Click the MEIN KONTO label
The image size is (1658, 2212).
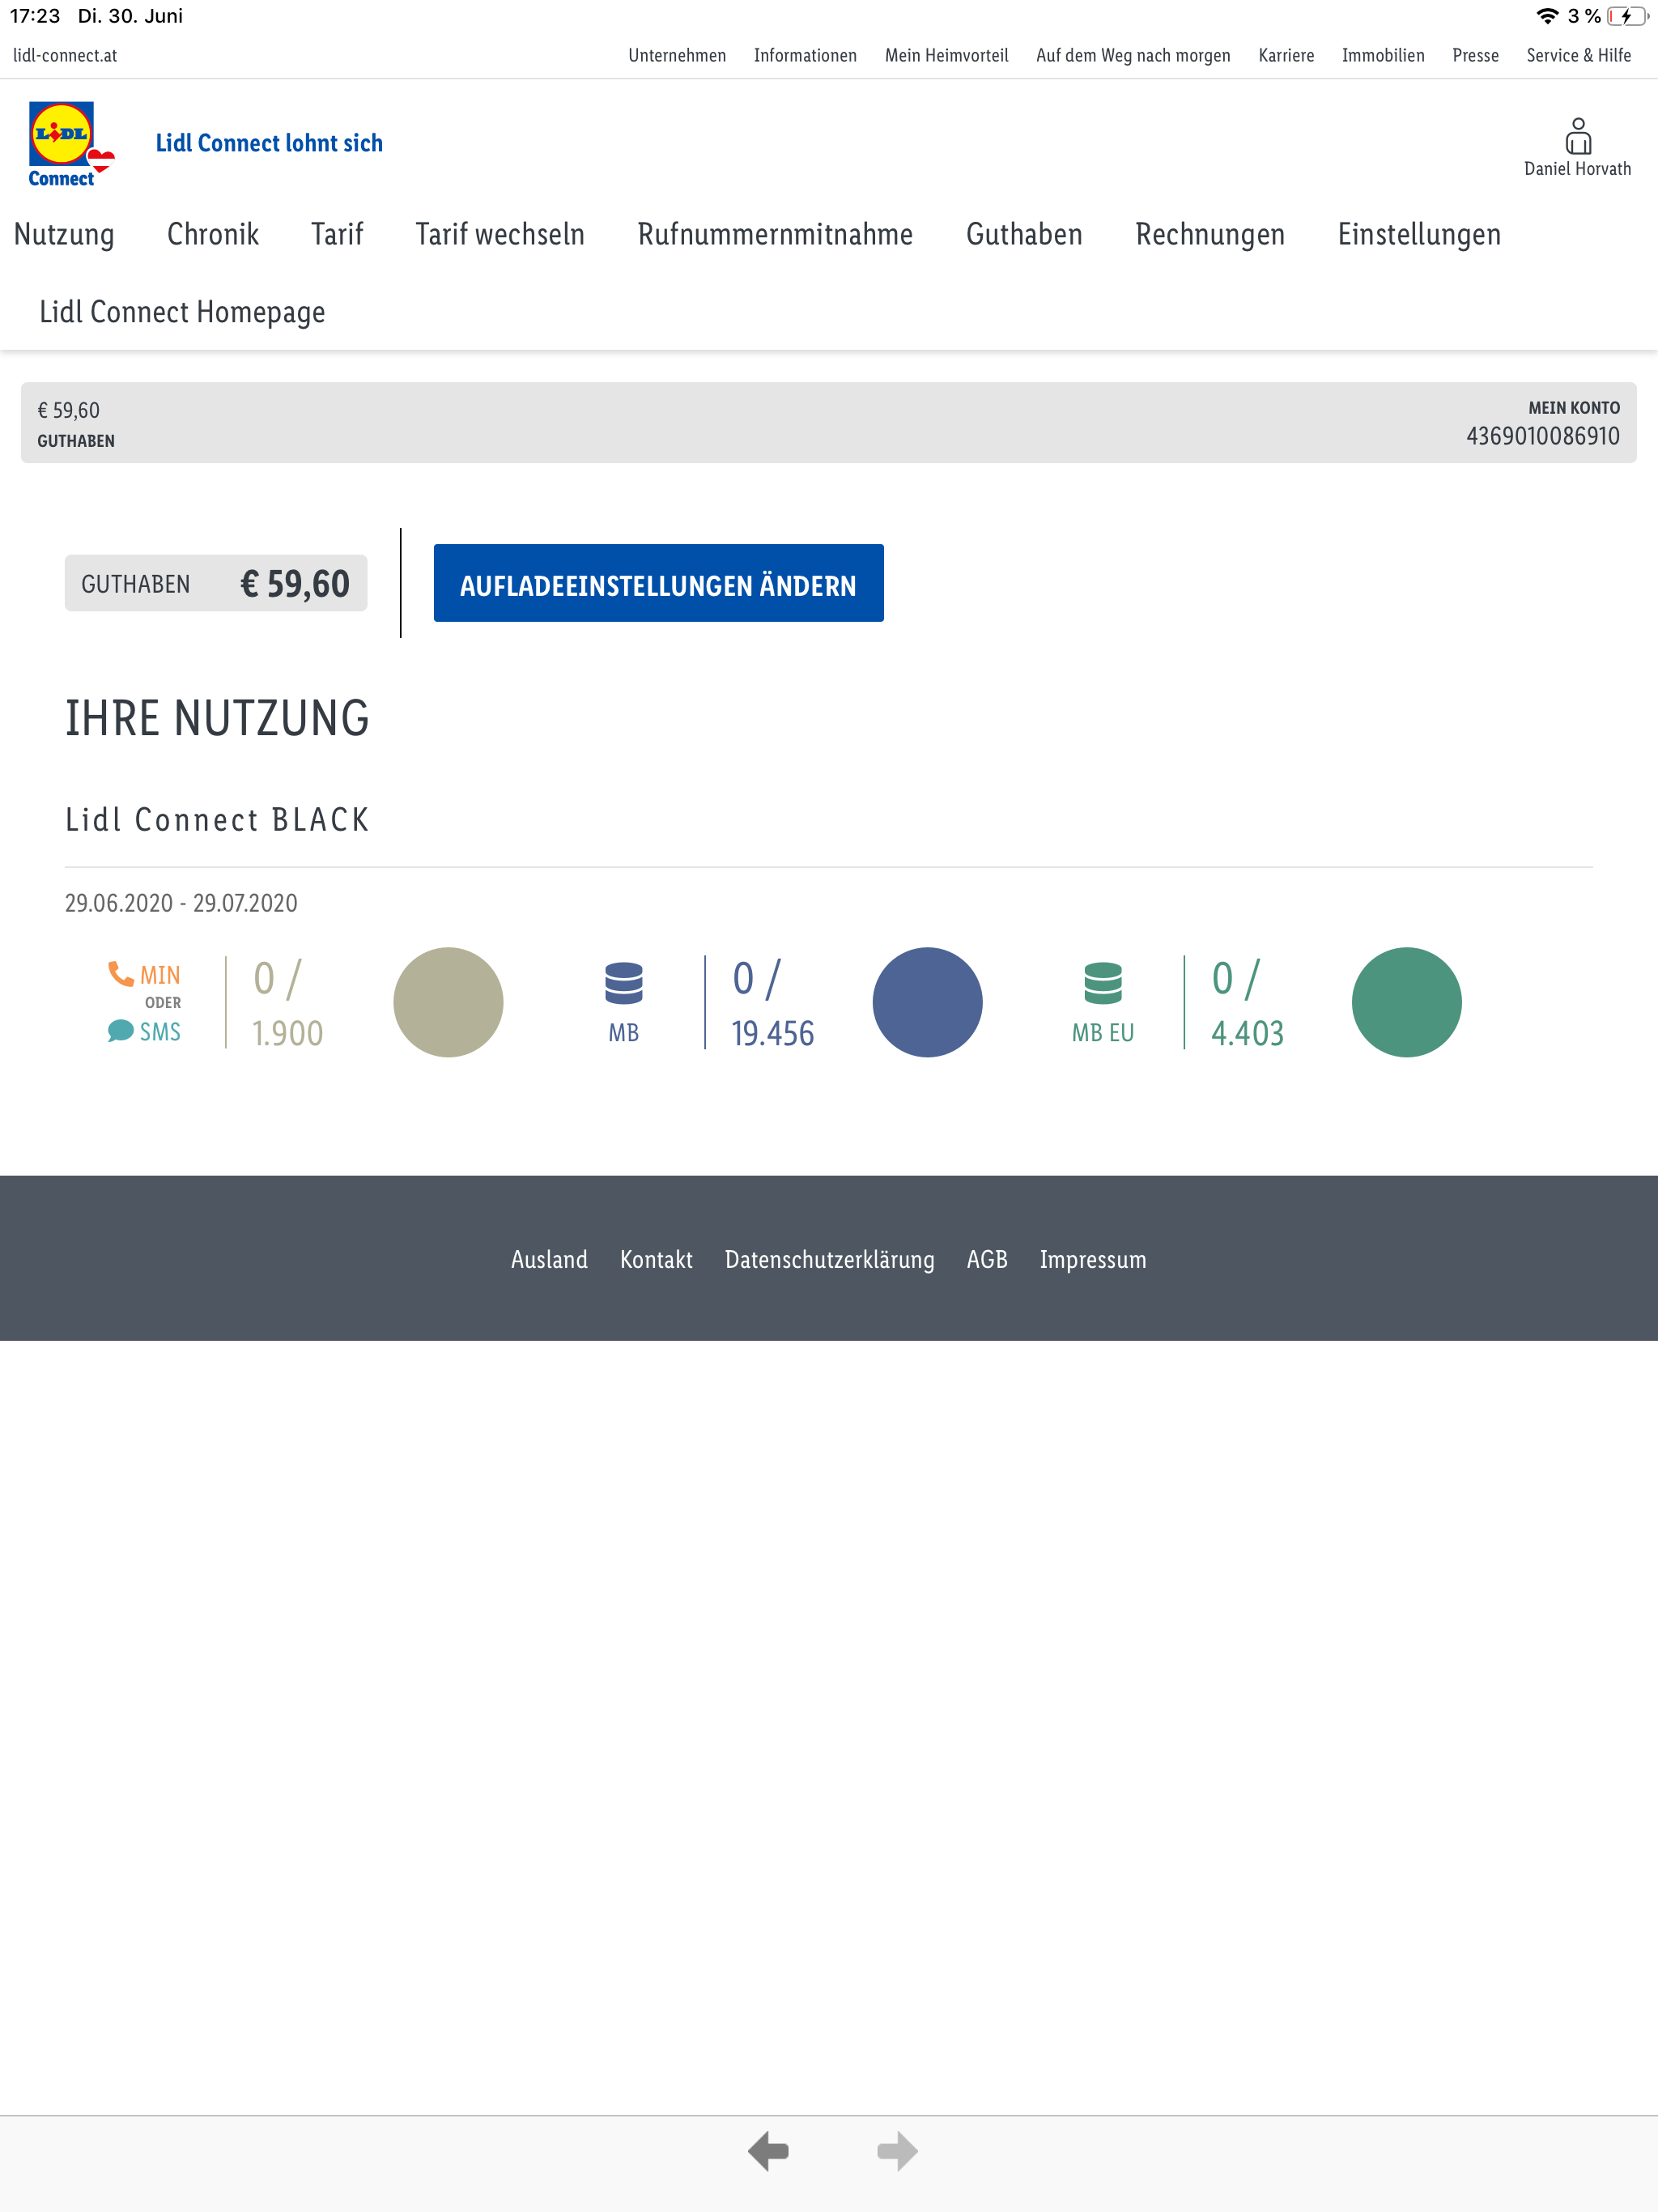pyautogui.click(x=1573, y=408)
